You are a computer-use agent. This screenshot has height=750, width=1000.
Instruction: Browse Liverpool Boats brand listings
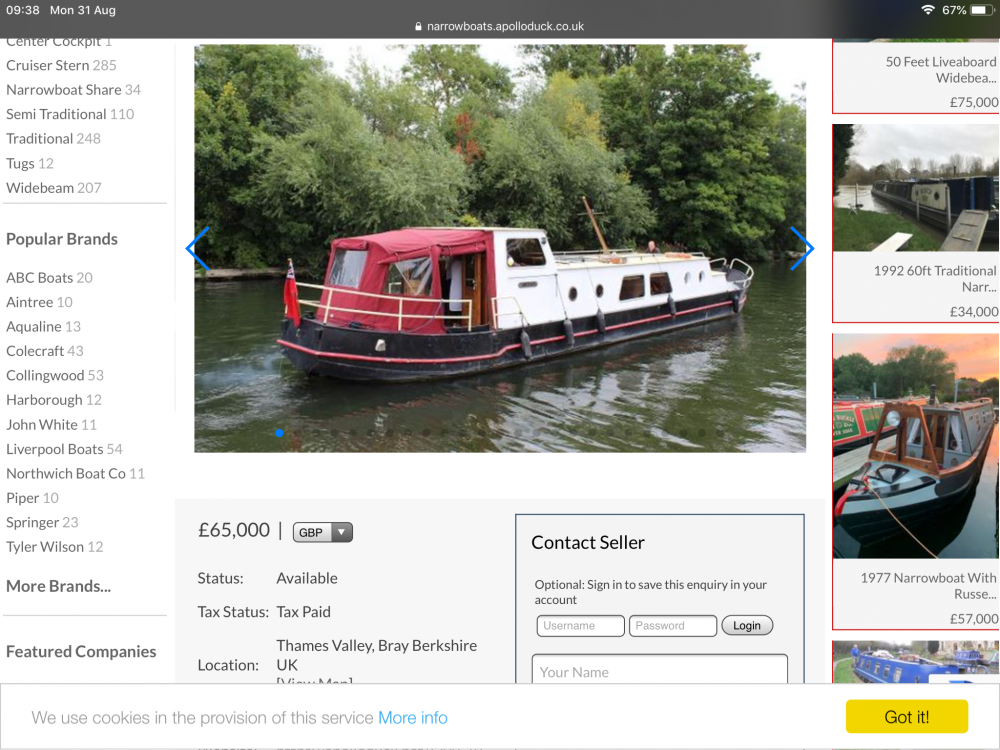pyautogui.click(x=64, y=449)
